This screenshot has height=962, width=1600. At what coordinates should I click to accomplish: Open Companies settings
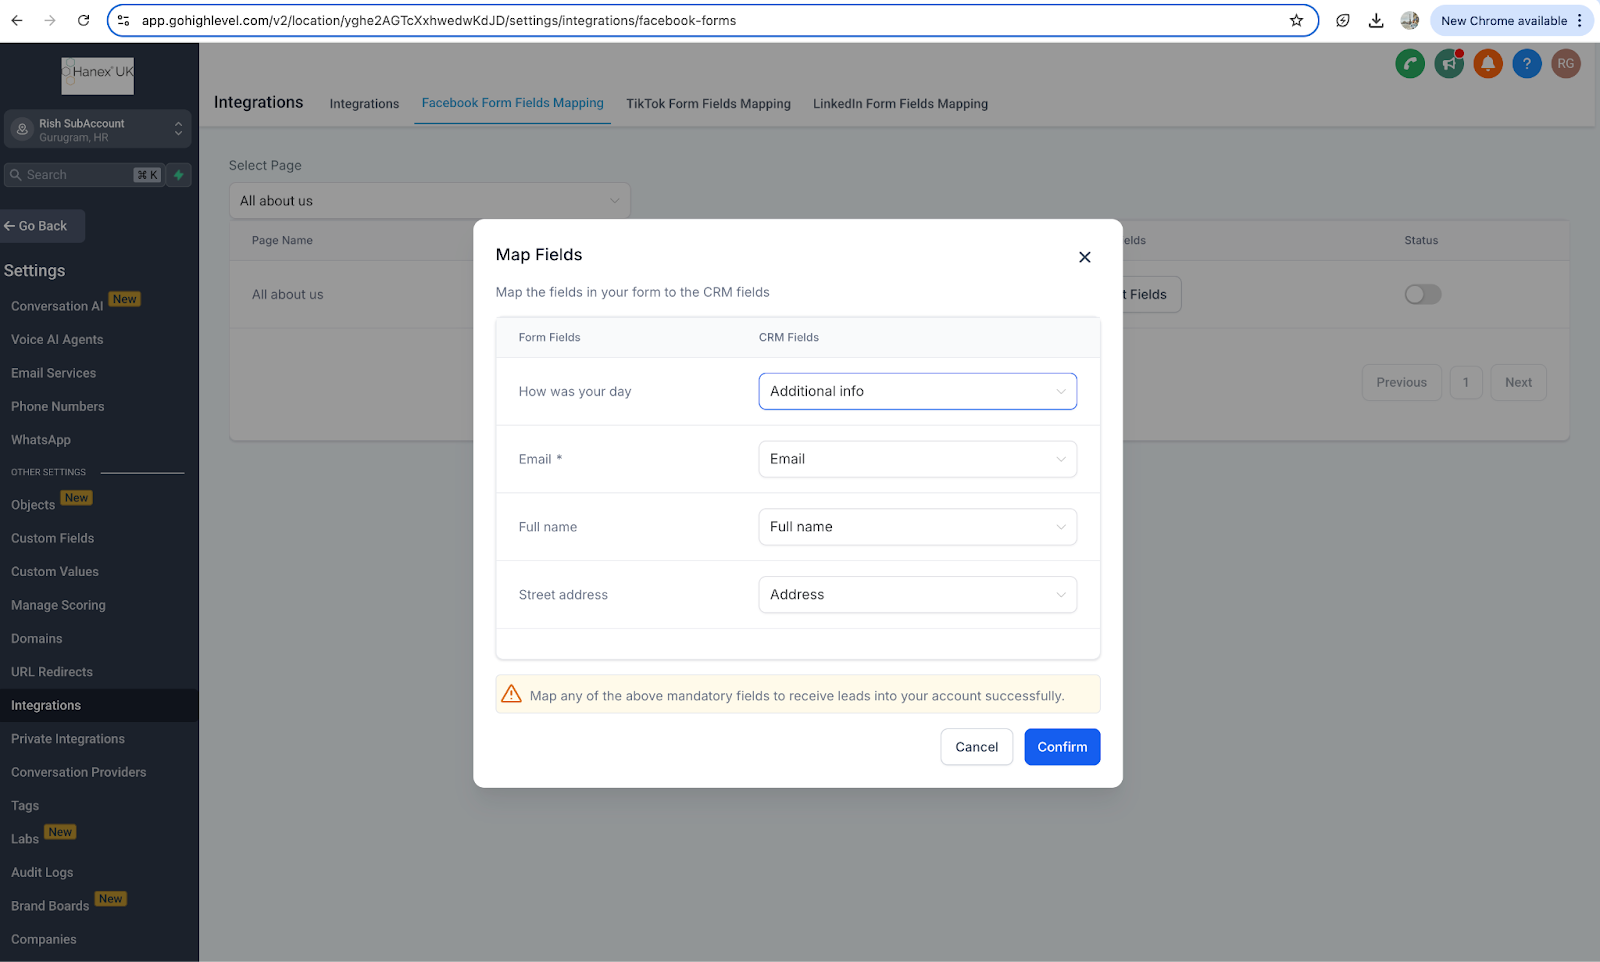(44, 940)
